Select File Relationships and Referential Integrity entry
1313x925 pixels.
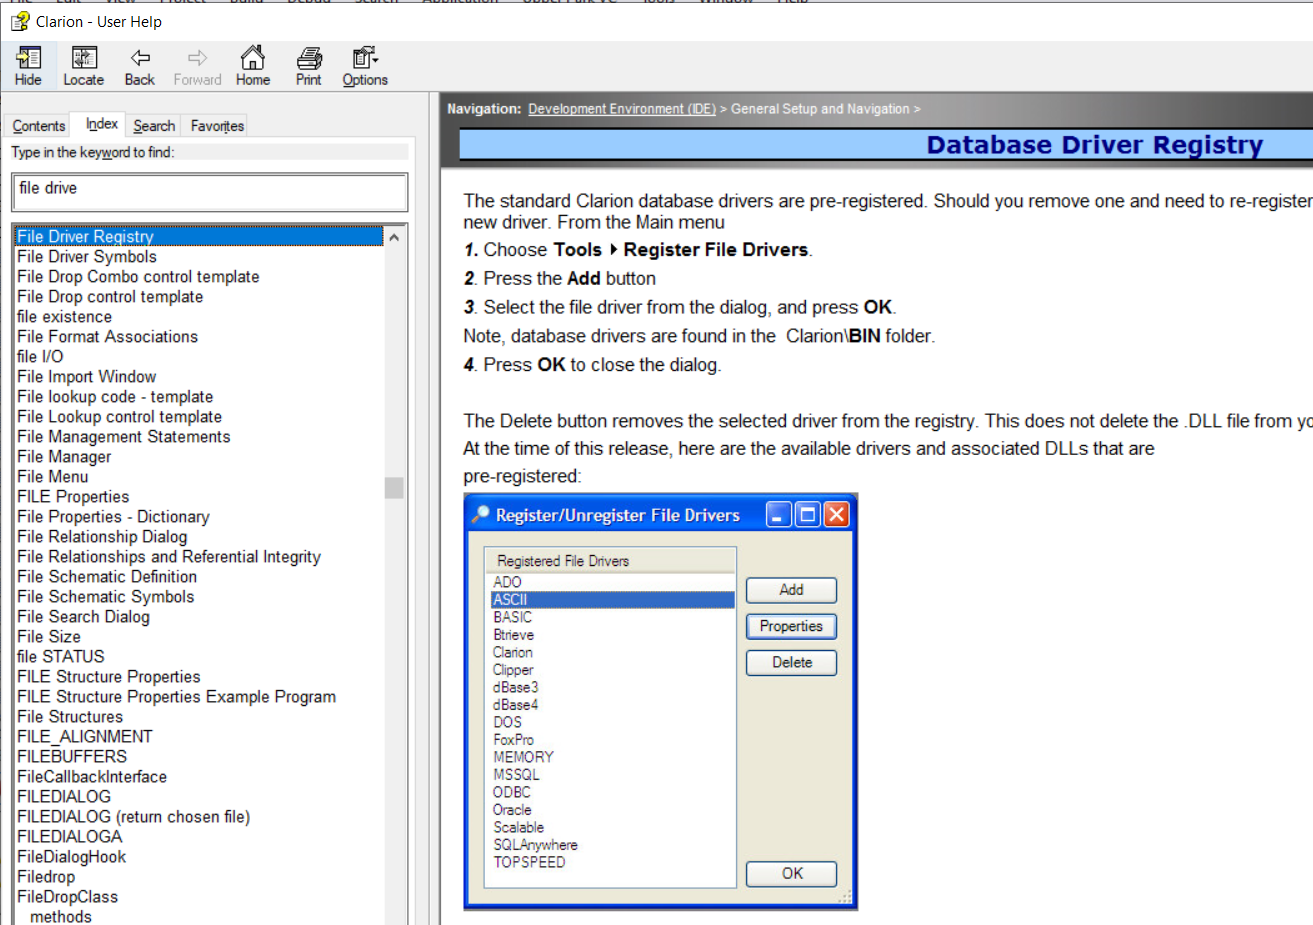pyautogui.click(x=169, y=557)
